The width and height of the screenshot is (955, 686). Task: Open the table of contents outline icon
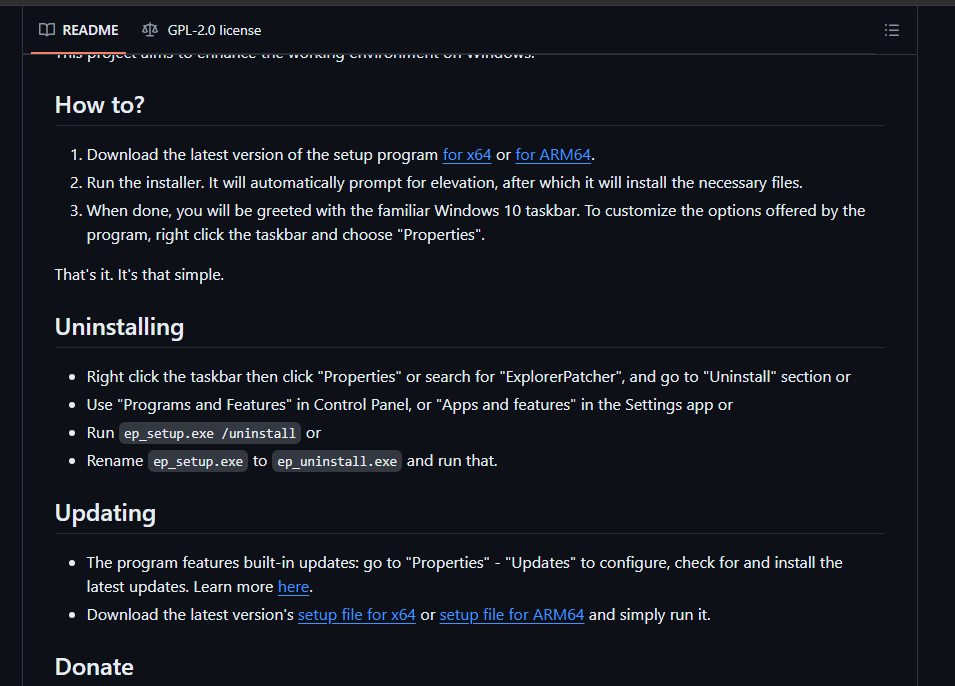(891, 30)
